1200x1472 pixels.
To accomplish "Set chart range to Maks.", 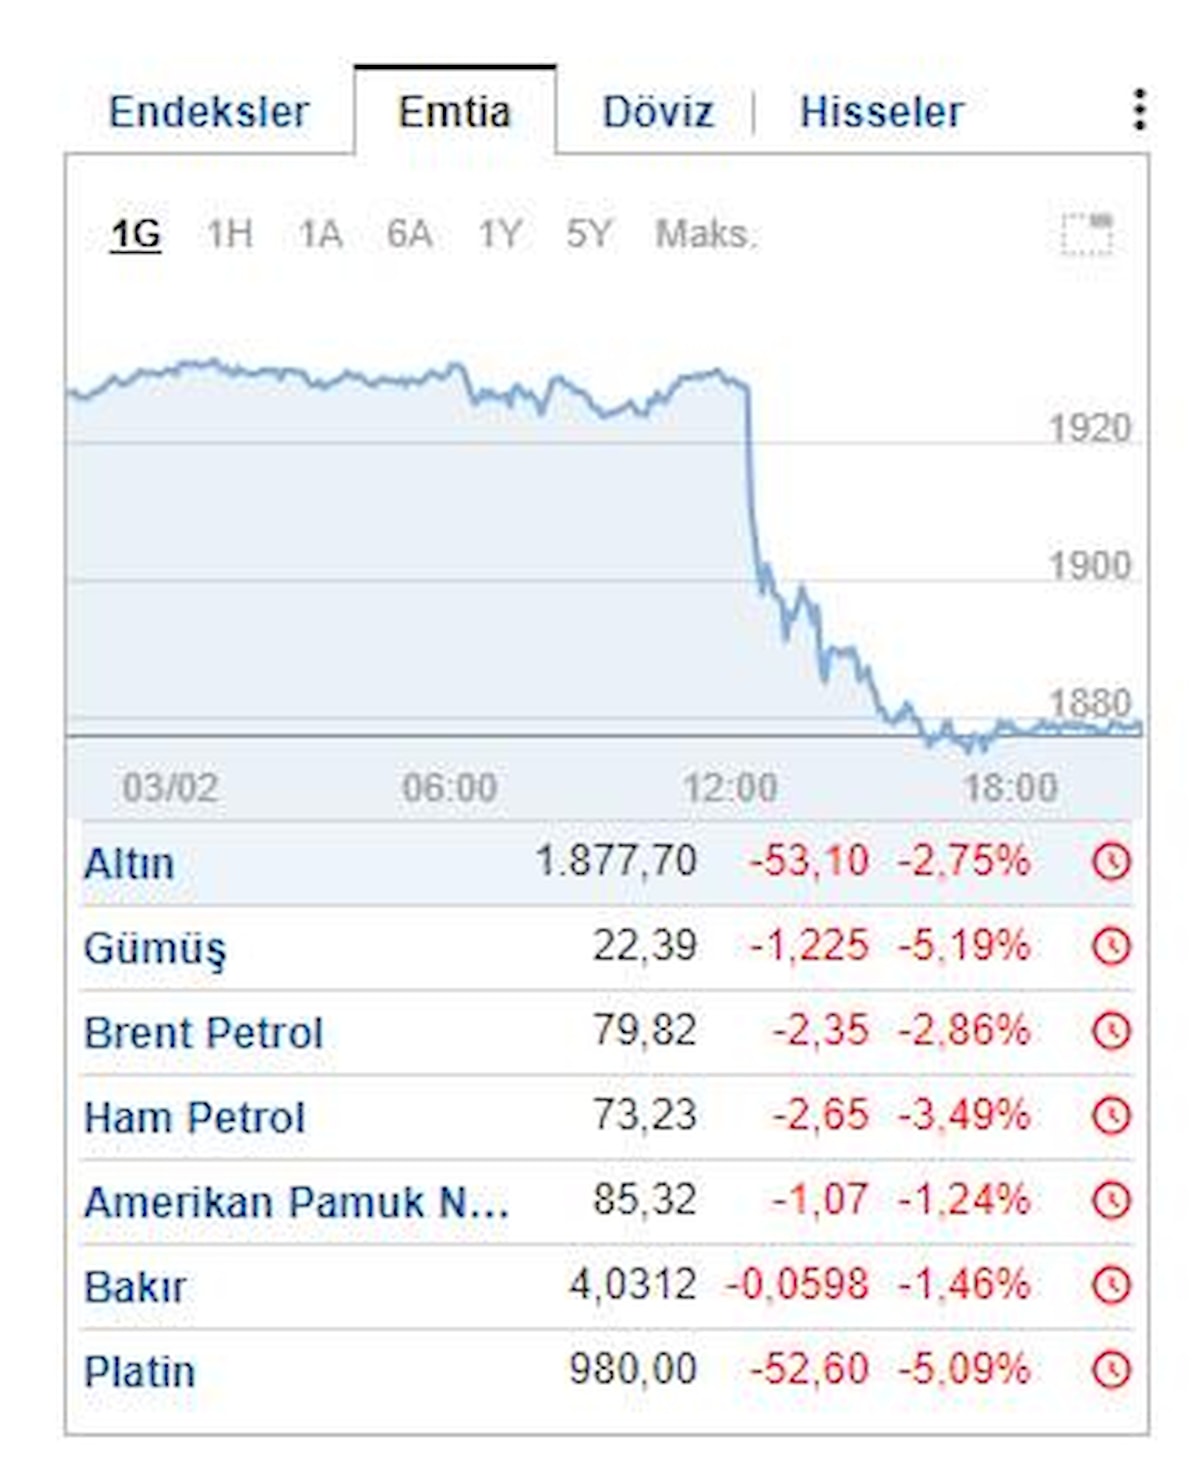I will pos(705,234).
